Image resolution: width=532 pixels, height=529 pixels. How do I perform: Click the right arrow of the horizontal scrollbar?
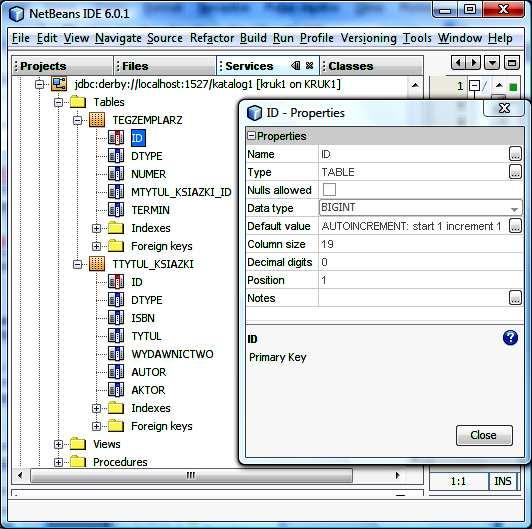(x=398, y=475)
